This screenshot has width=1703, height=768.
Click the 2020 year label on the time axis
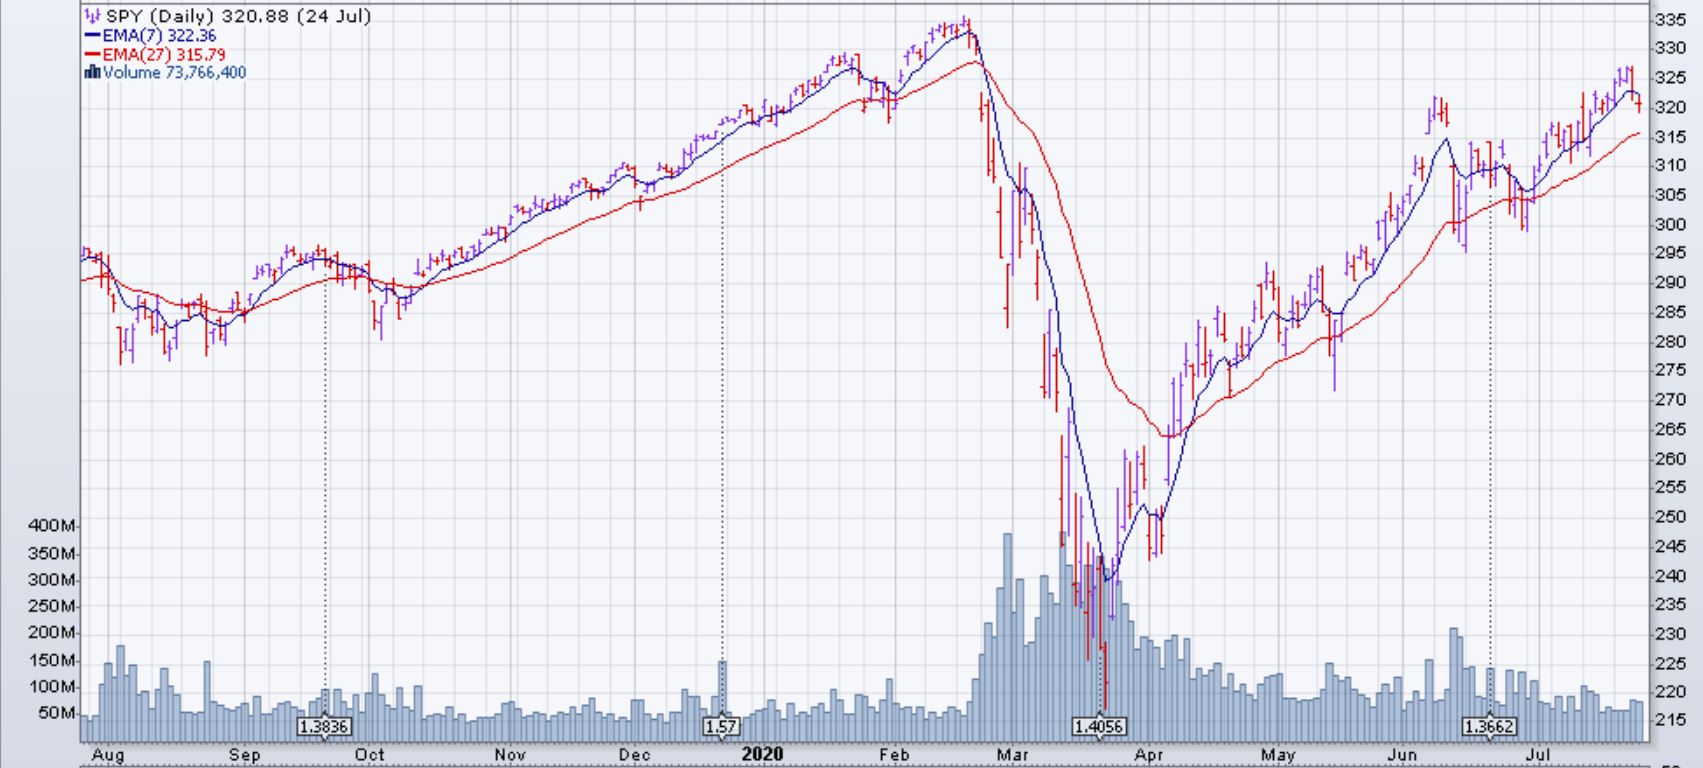pos(762,754)
